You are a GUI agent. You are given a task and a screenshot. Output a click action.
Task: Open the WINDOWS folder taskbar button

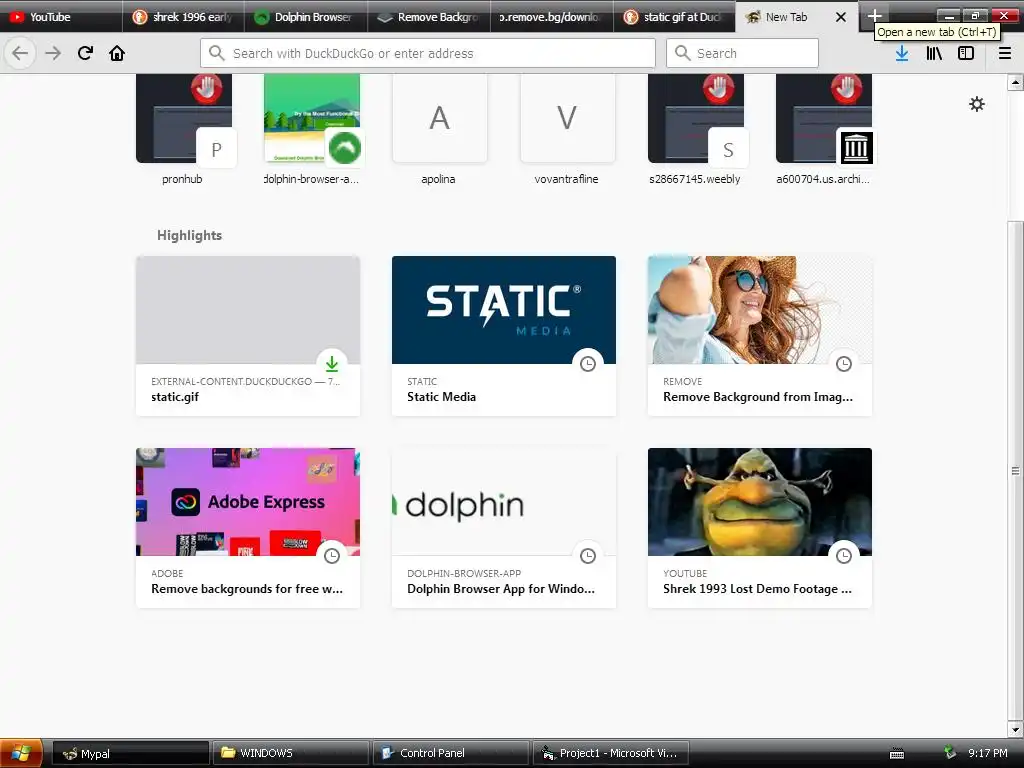pos(291,753)
